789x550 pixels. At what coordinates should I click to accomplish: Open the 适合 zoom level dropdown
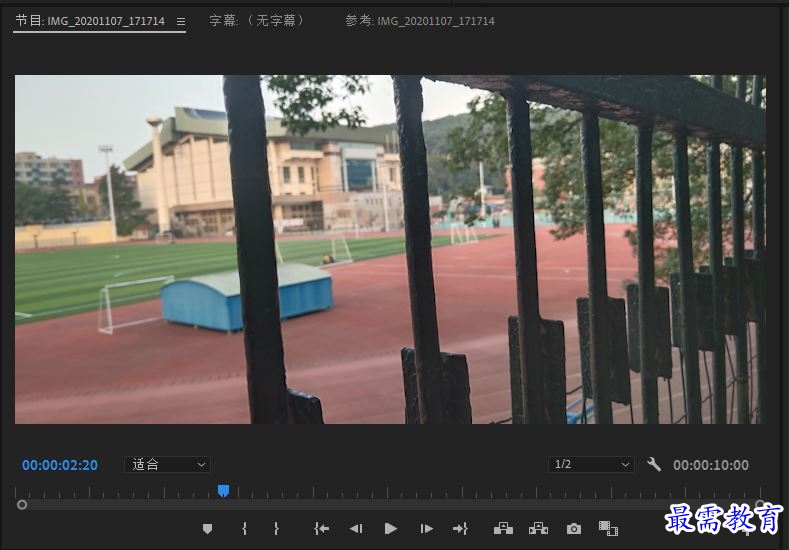coord(167,464)
